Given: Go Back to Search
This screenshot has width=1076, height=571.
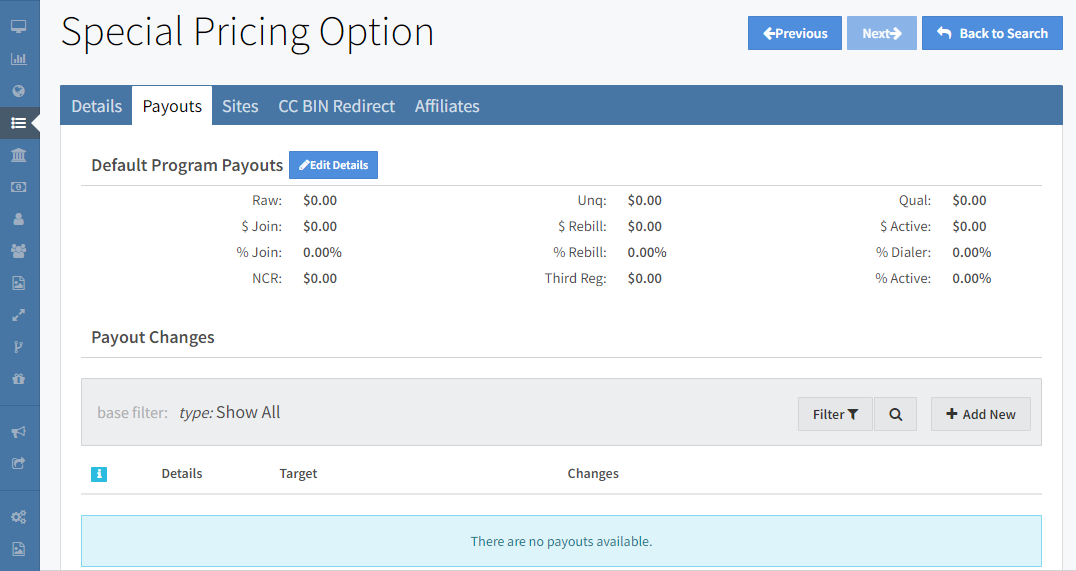Looking at the screenshot, I should pyautogui.click(x=992, y=33).
